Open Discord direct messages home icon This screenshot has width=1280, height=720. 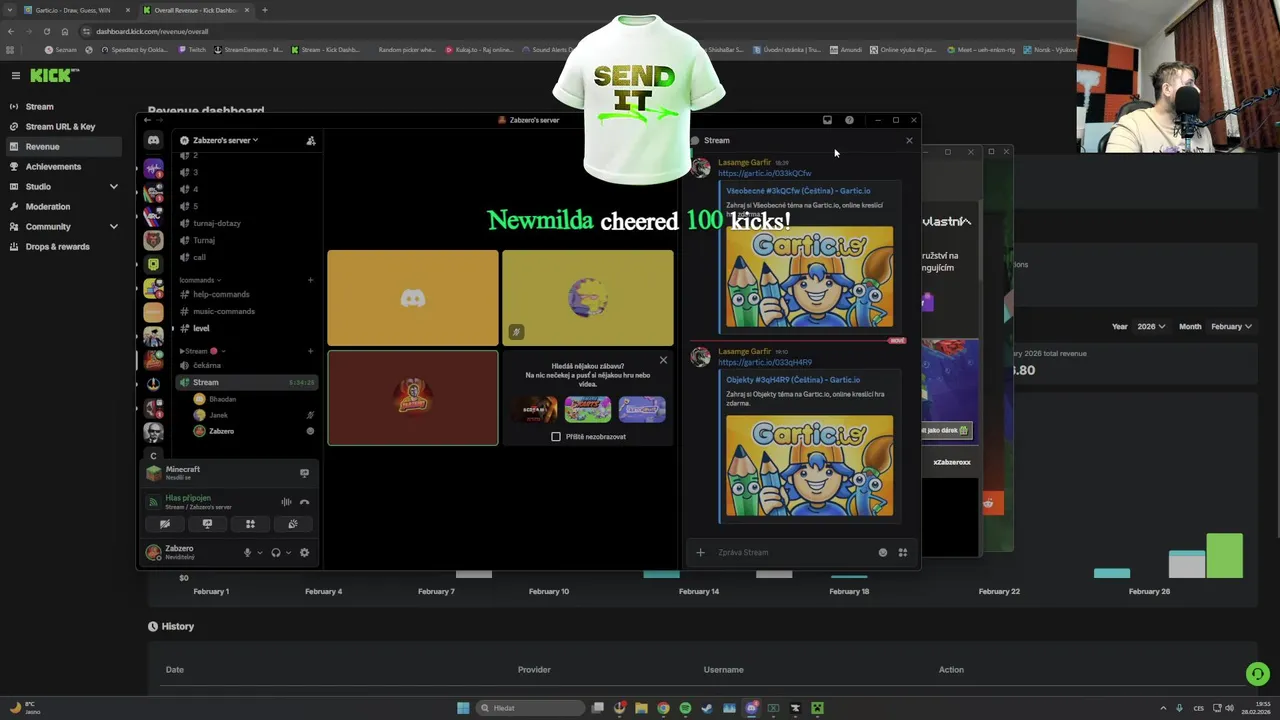153,140
